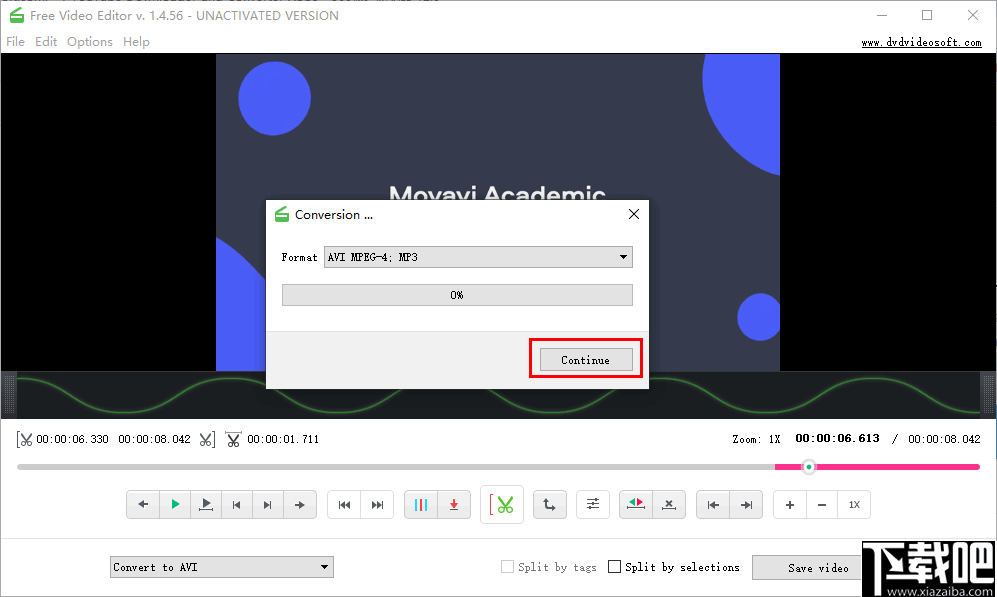Enable Split by selections option
The image size is (997, 597).
click(615, 567)
